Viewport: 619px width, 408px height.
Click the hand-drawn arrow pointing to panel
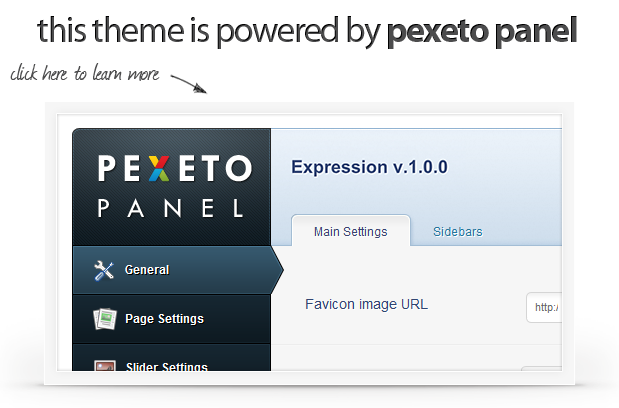(189, 83)
